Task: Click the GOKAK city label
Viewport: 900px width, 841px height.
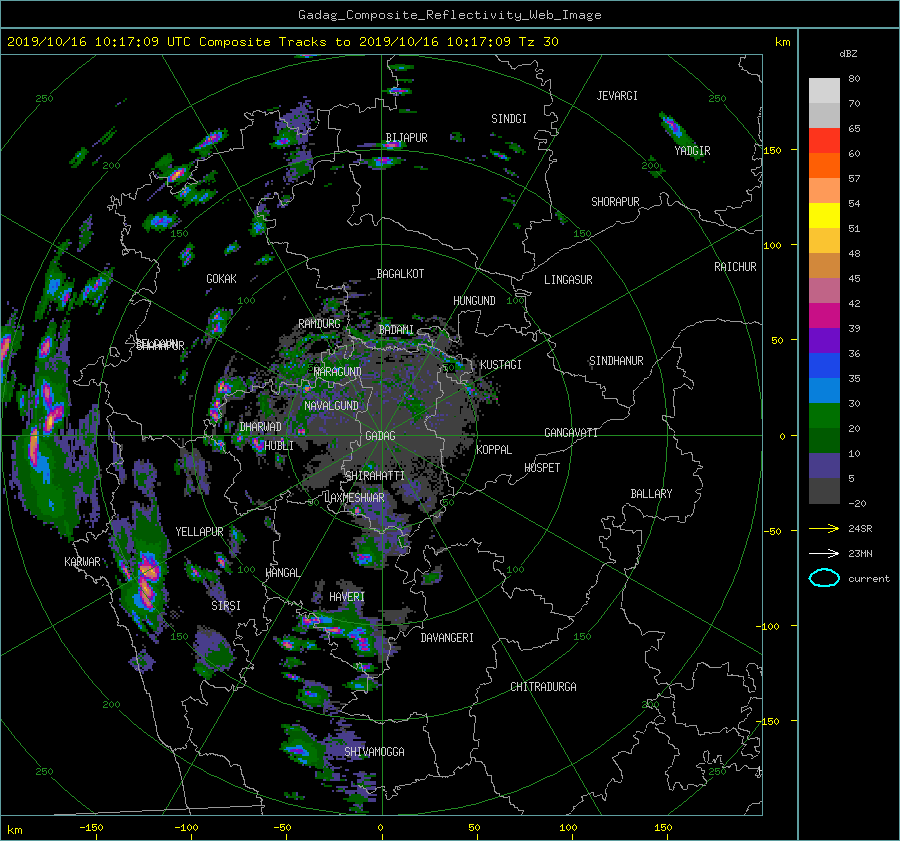Action: [x=221, y=279]
